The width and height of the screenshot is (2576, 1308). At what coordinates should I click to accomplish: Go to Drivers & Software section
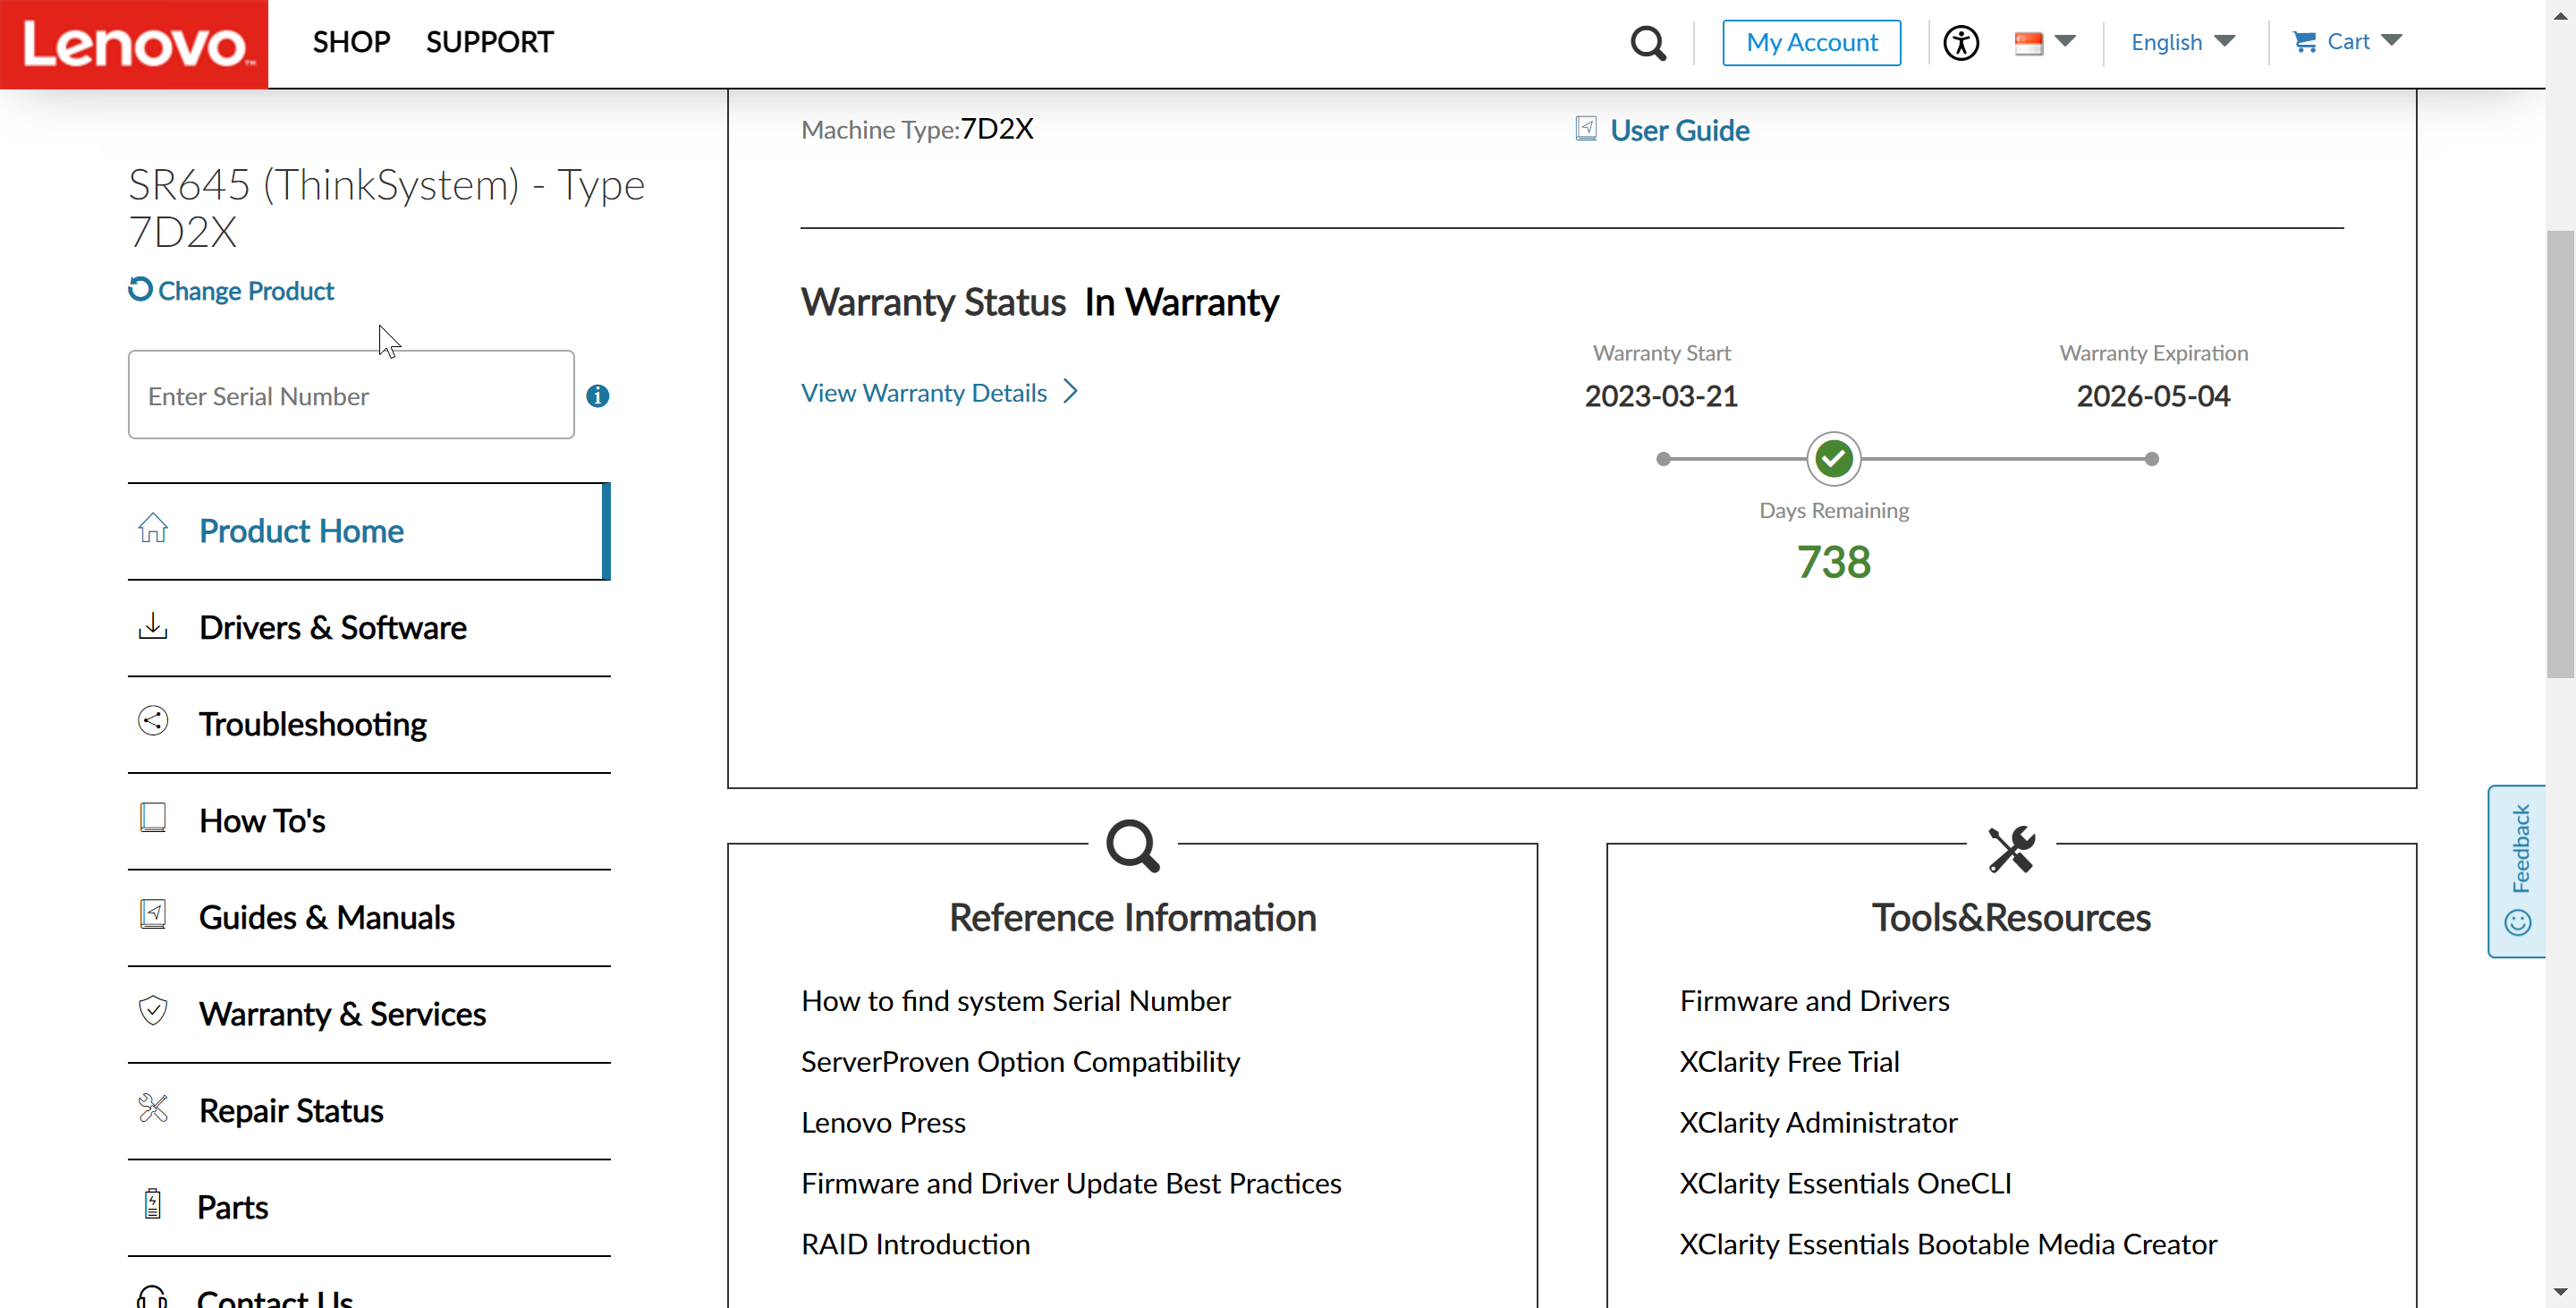coord(369,628)
